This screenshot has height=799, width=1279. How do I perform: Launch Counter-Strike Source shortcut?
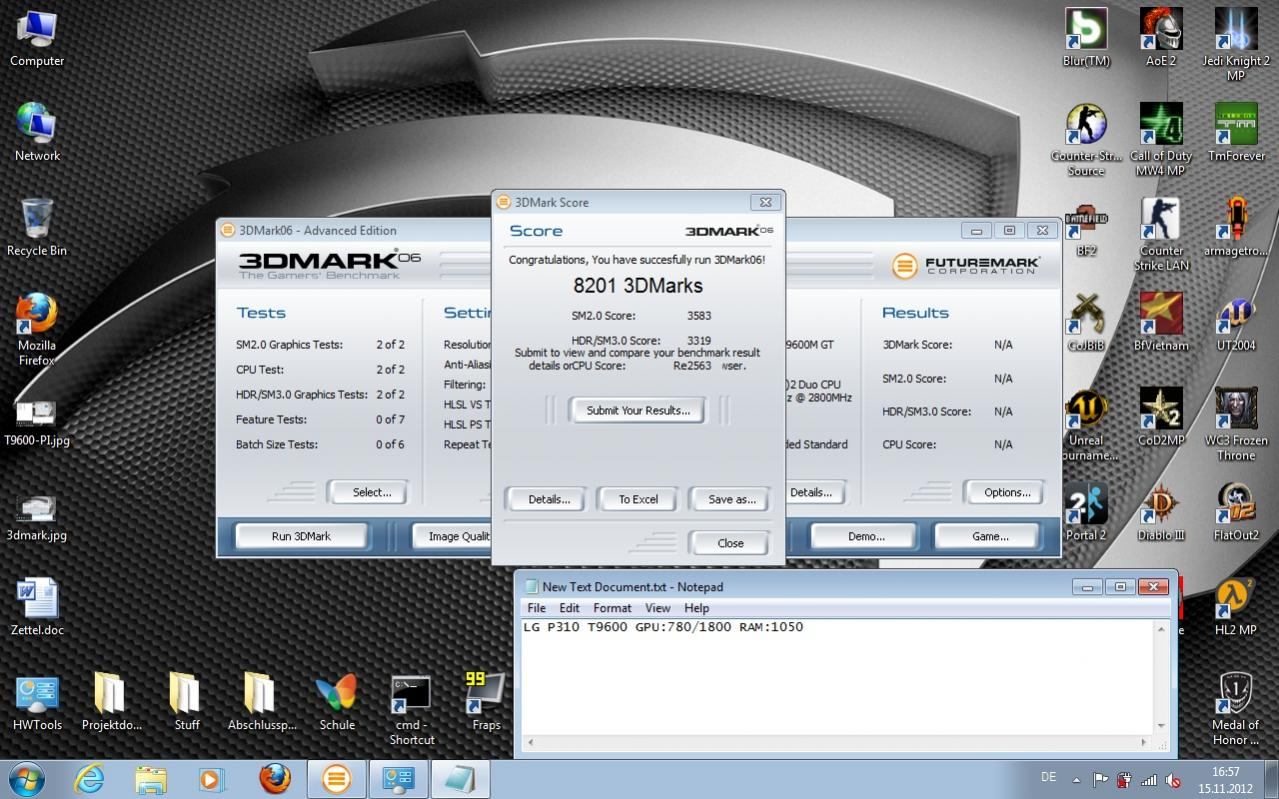pyautogui.click(x=1086, y=140)
